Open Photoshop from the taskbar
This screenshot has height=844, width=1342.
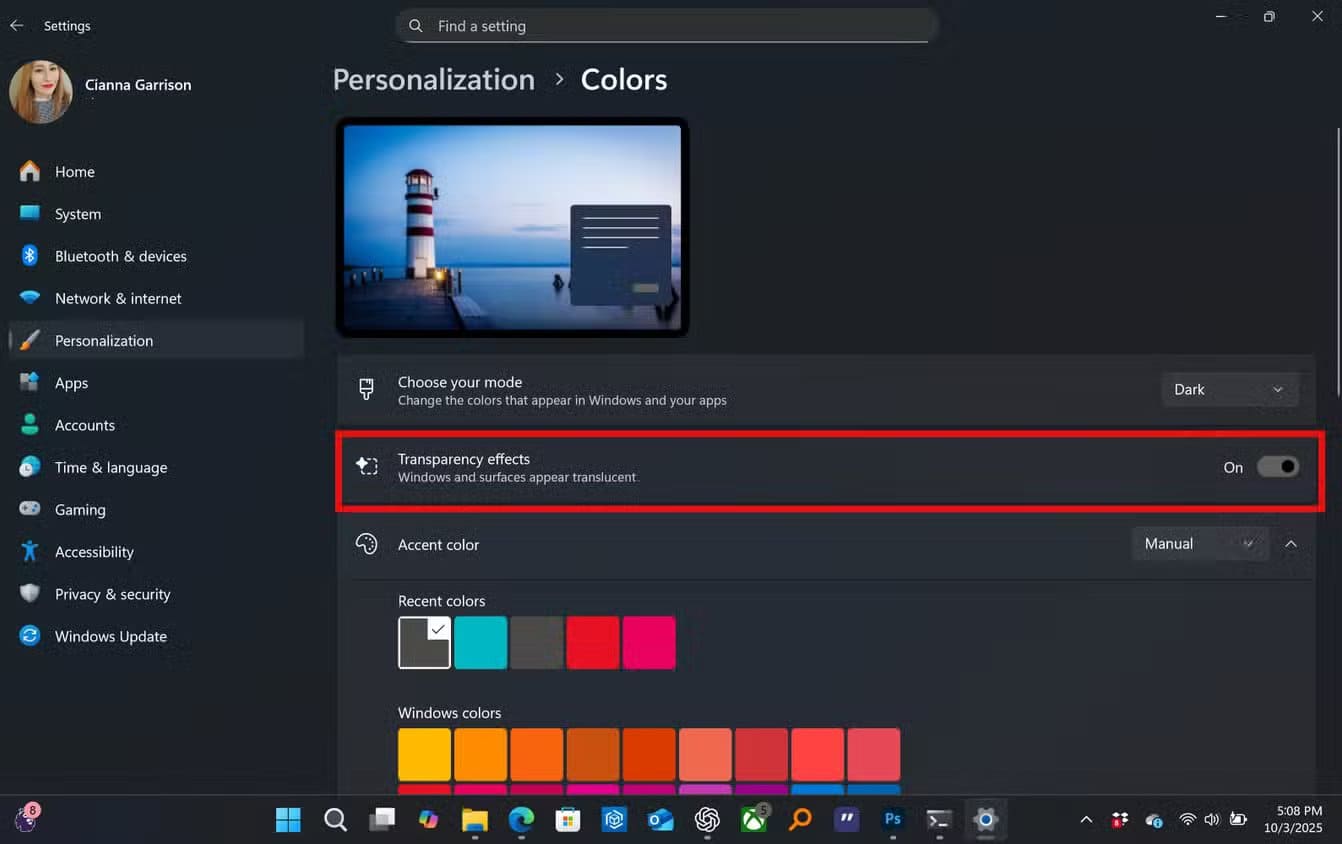[893, 820]
